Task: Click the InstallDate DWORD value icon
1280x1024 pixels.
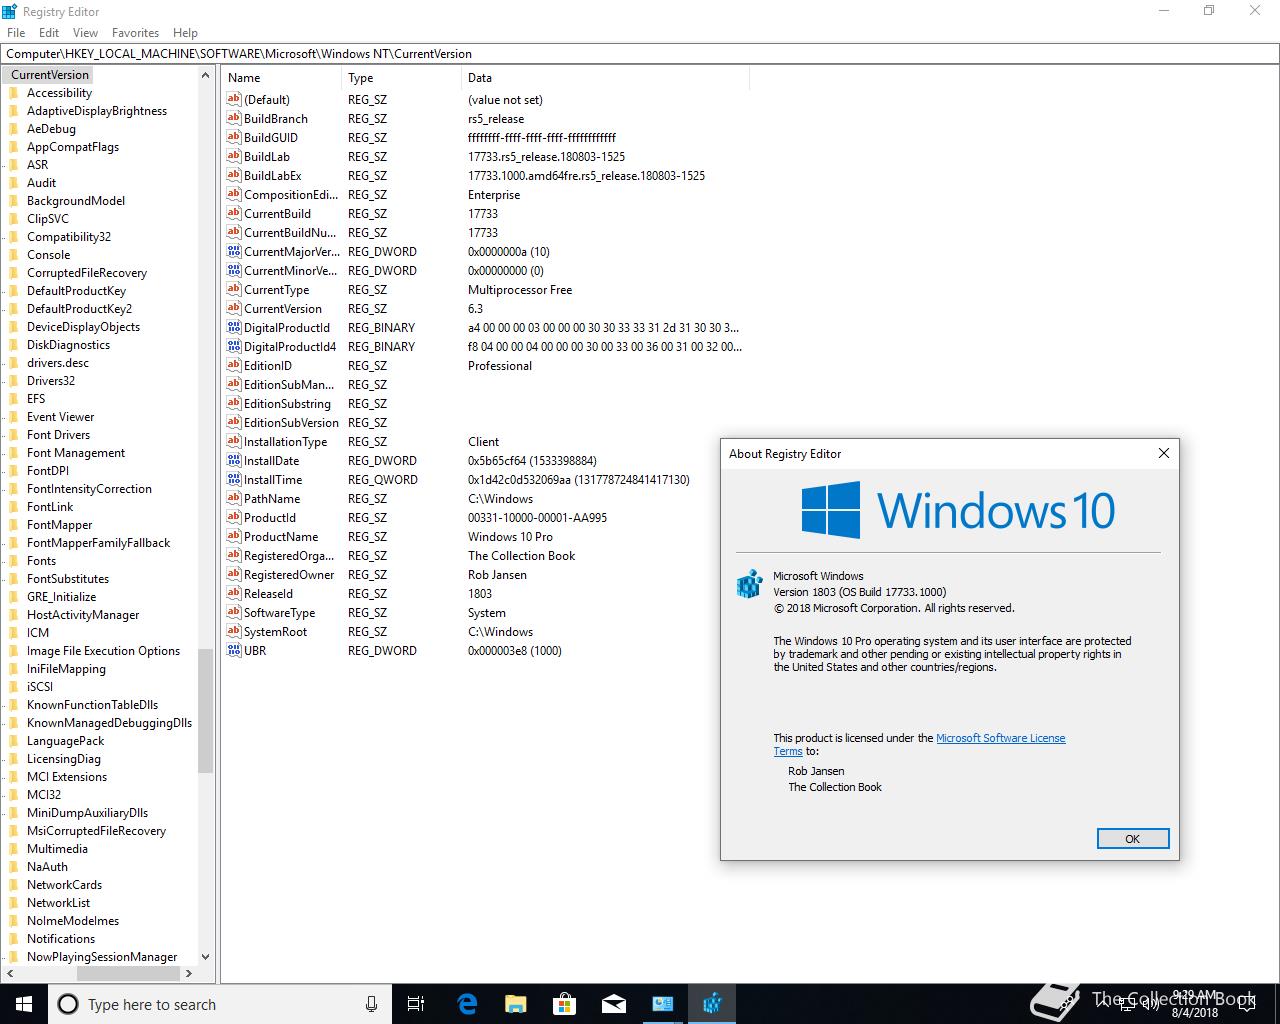Action: point(234,460)
